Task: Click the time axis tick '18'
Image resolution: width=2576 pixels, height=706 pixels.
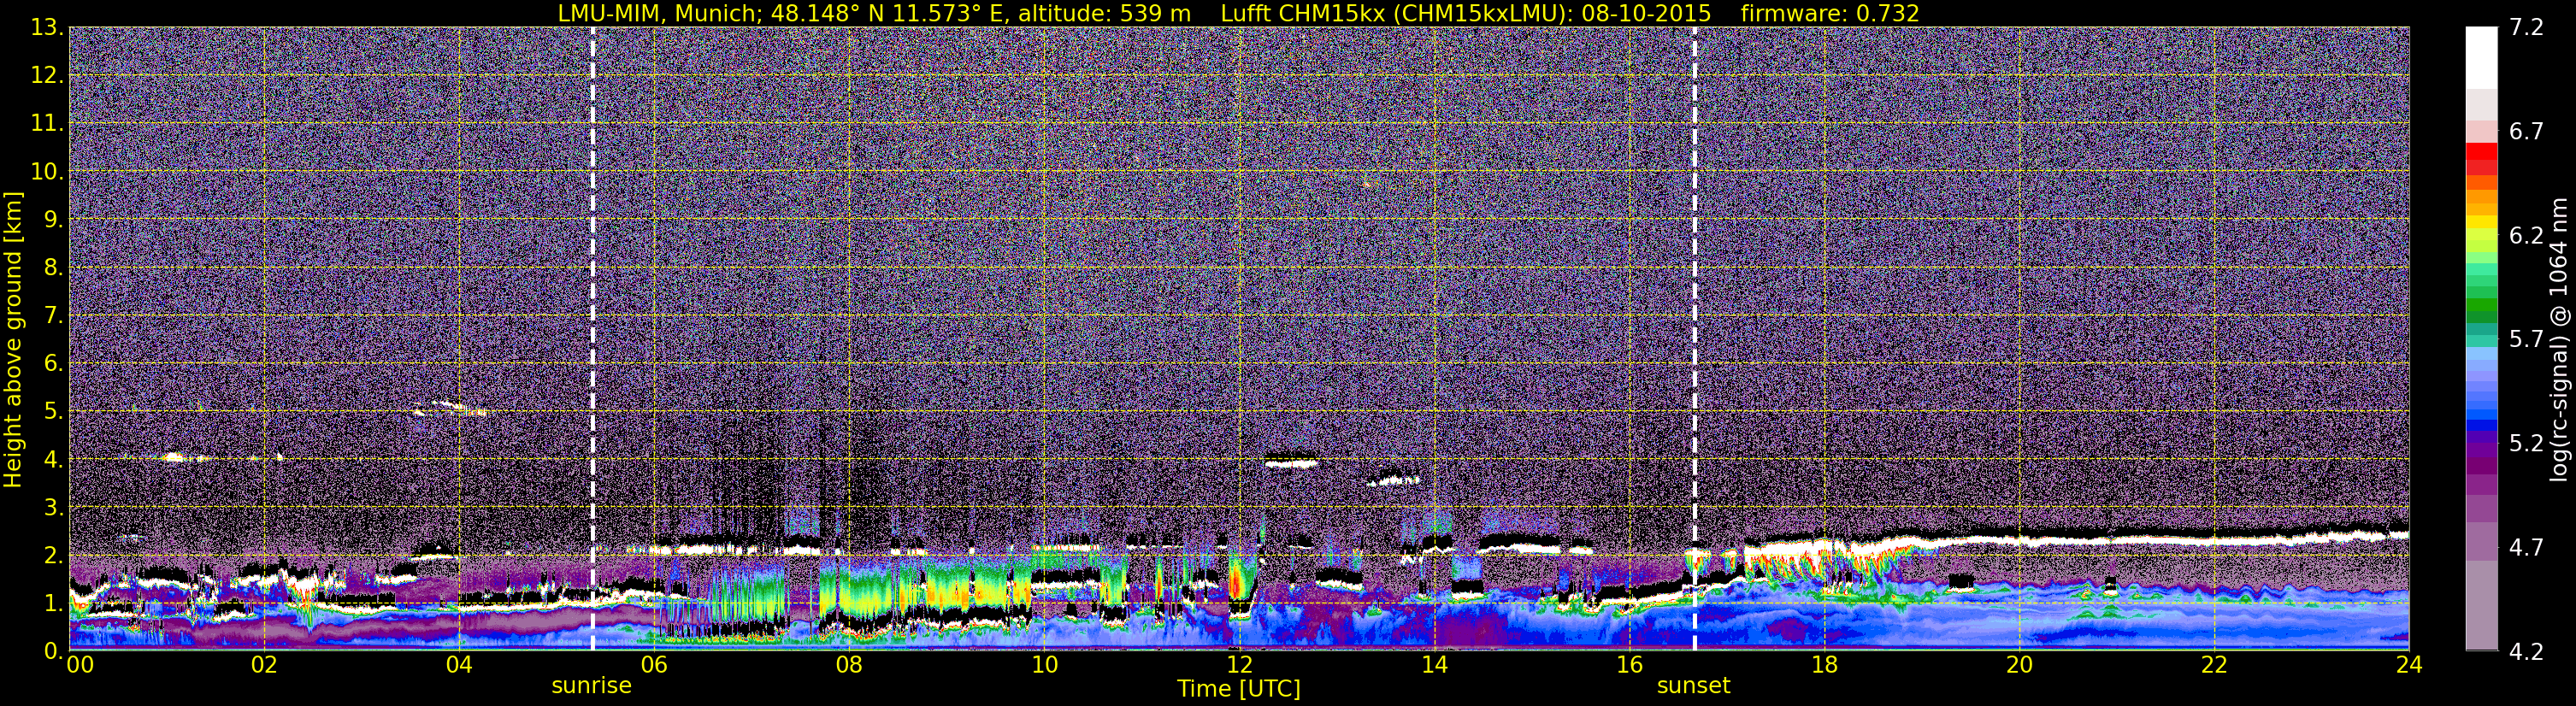Action: click(1824, 665)
